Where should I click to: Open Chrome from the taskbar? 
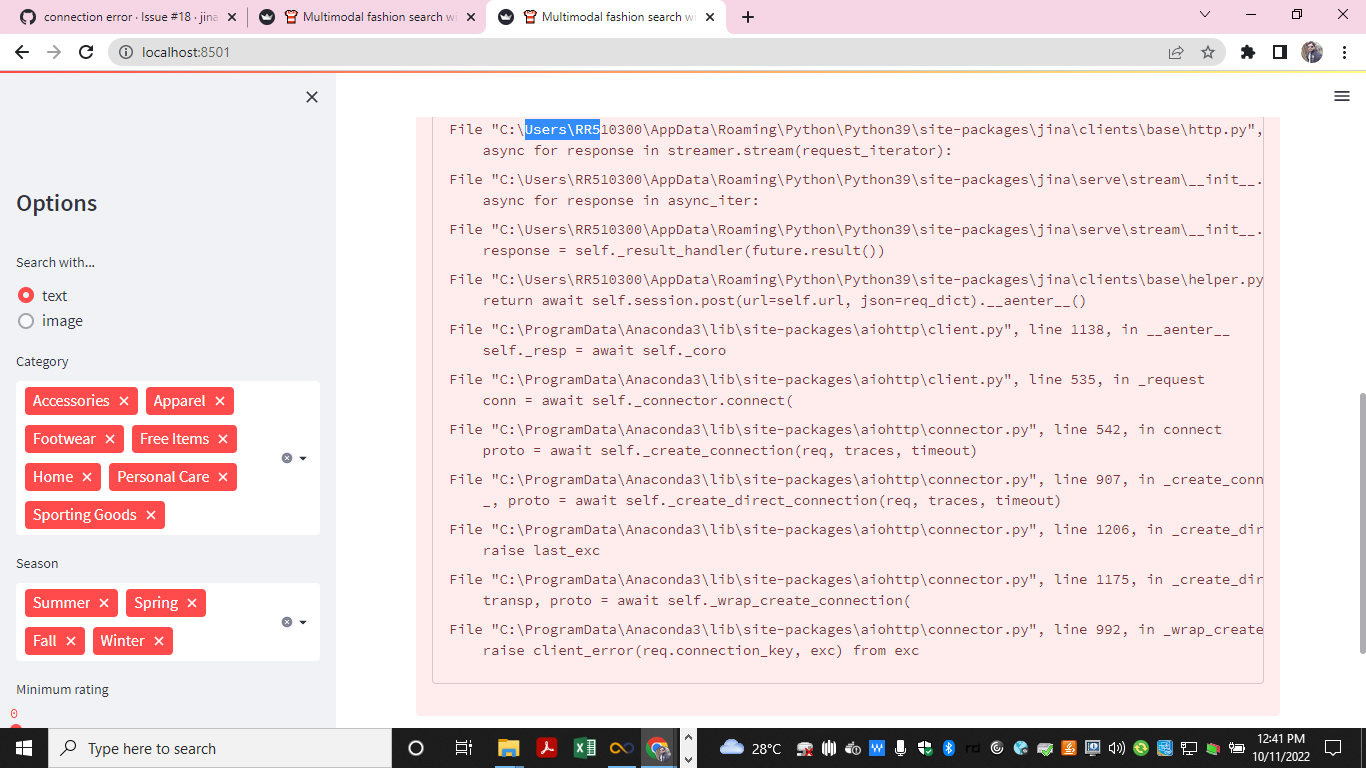[x=658, y=748]
